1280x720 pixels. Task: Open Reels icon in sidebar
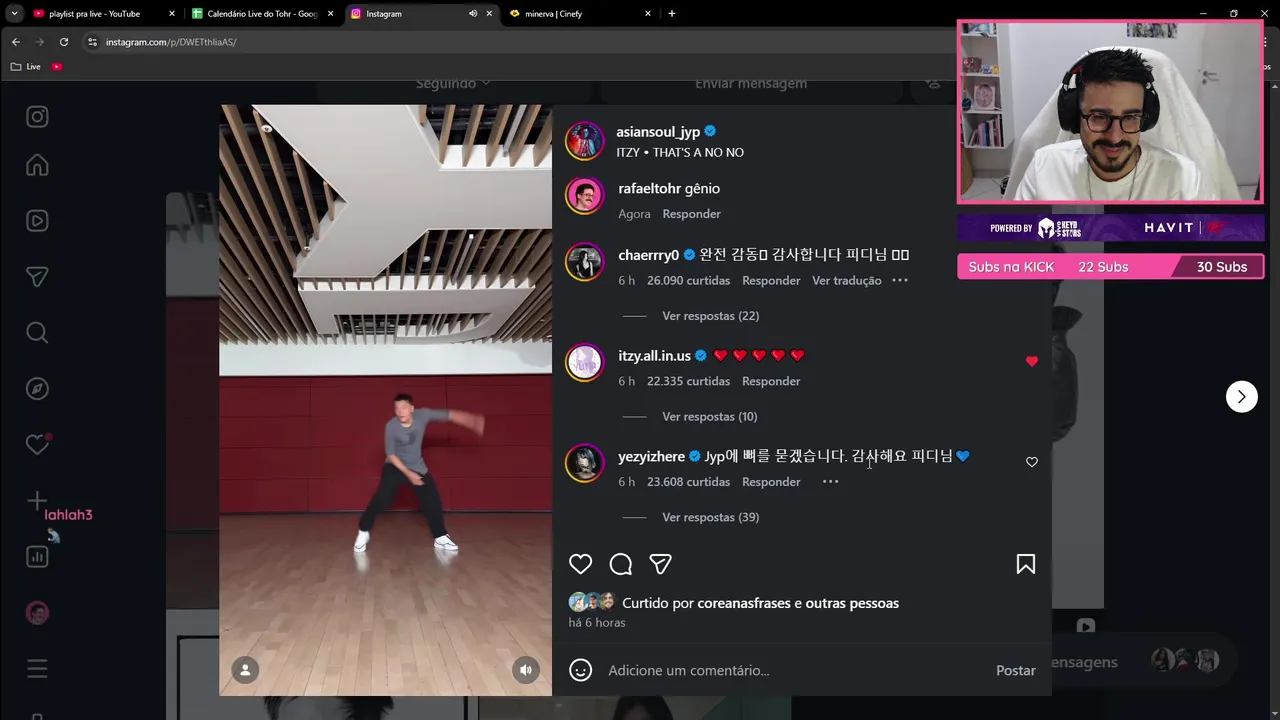click(37, 221)
